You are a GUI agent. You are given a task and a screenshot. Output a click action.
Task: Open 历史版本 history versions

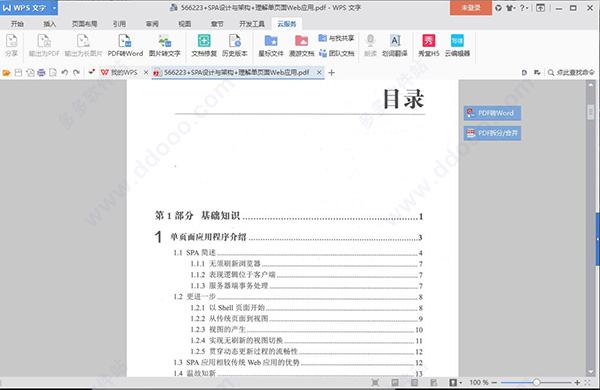tap(235, 45)
